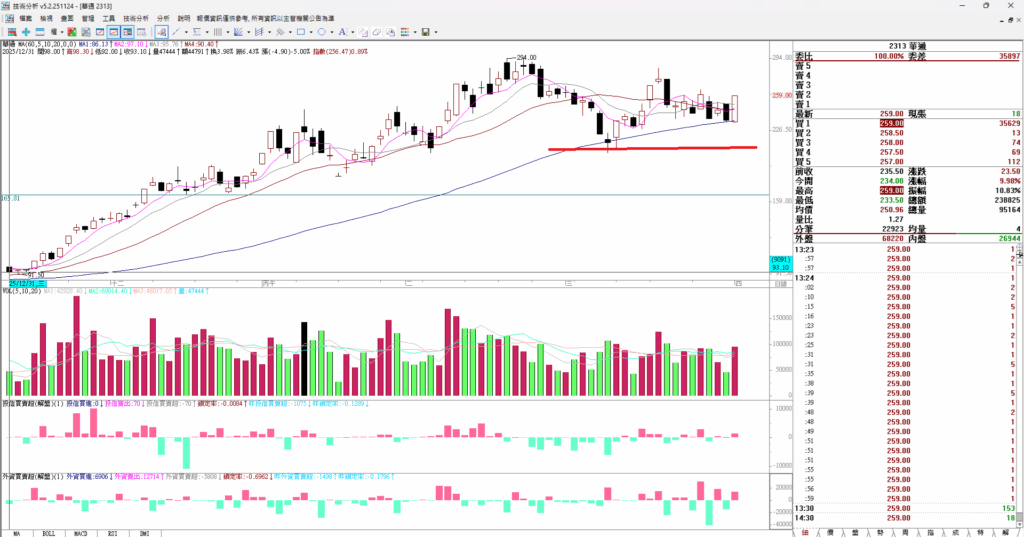Select the rectangle drawing tool

301,31
